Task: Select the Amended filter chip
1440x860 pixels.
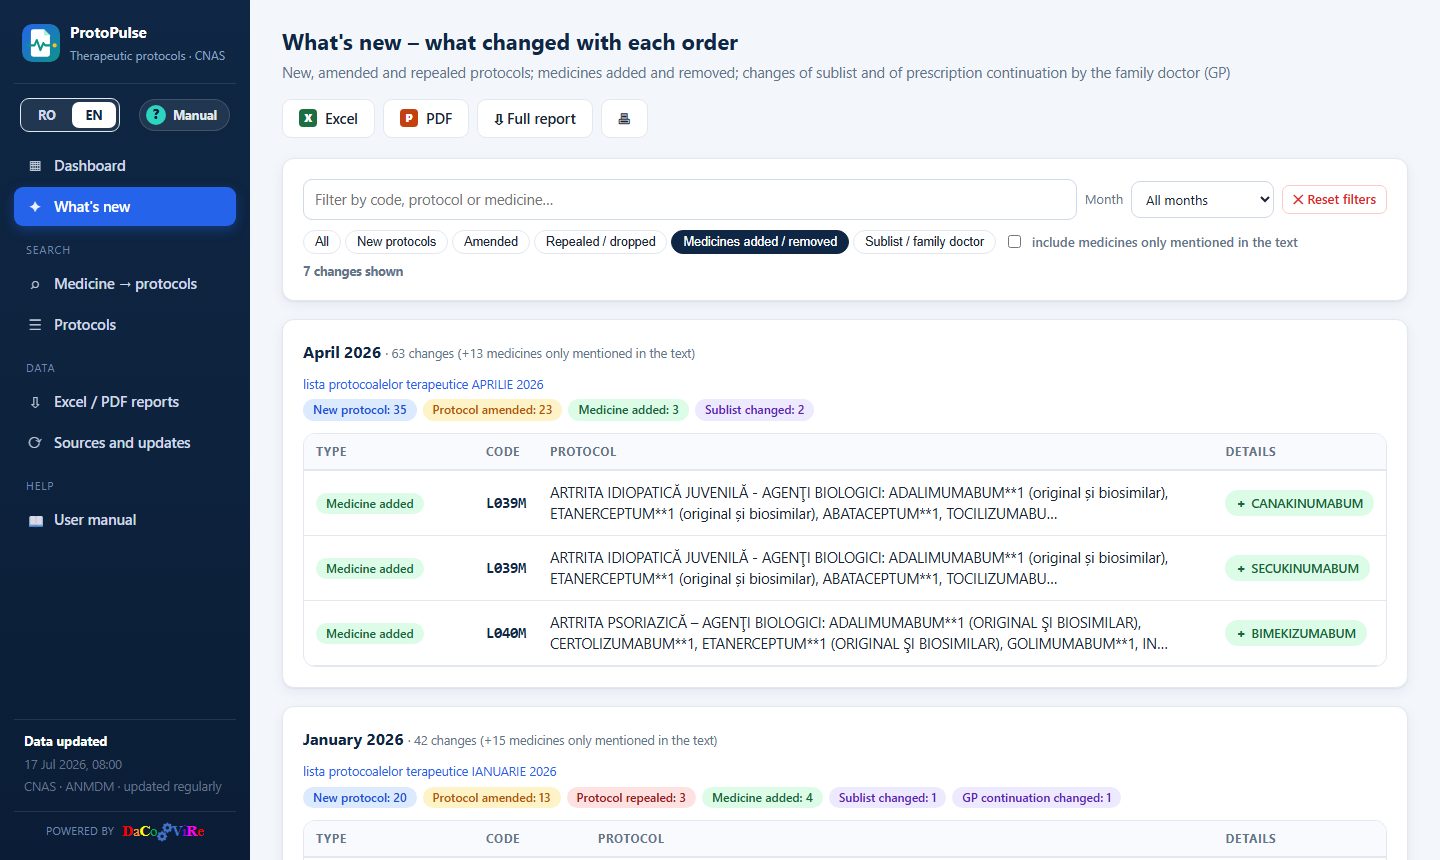Action: 491,242
